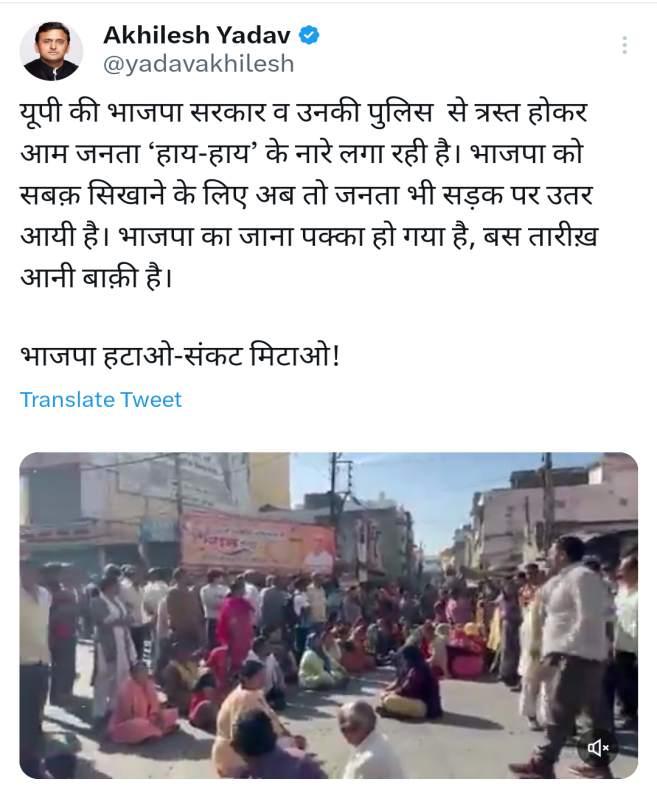This screenshot has height=793, width=657.
Task: Click the orange banner in the video
Action: coord(258,543)
